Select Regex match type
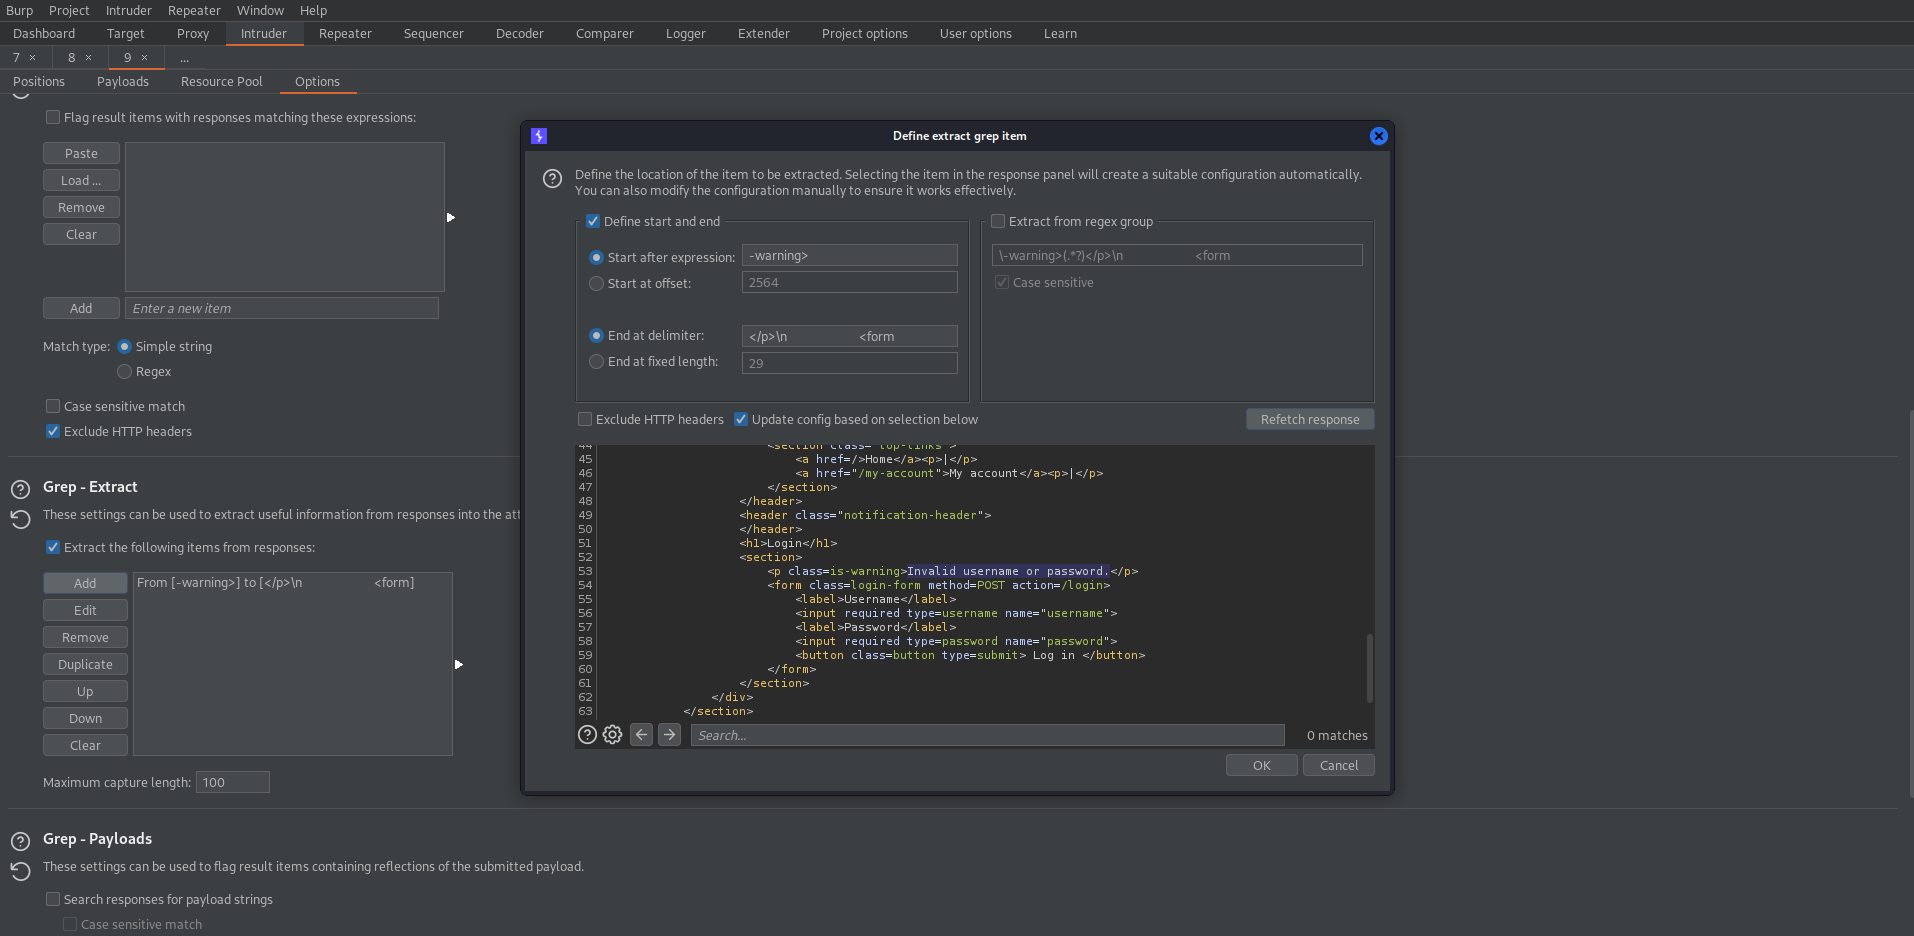The height and width of the screenshot is (936, 1914). point(125,371)
